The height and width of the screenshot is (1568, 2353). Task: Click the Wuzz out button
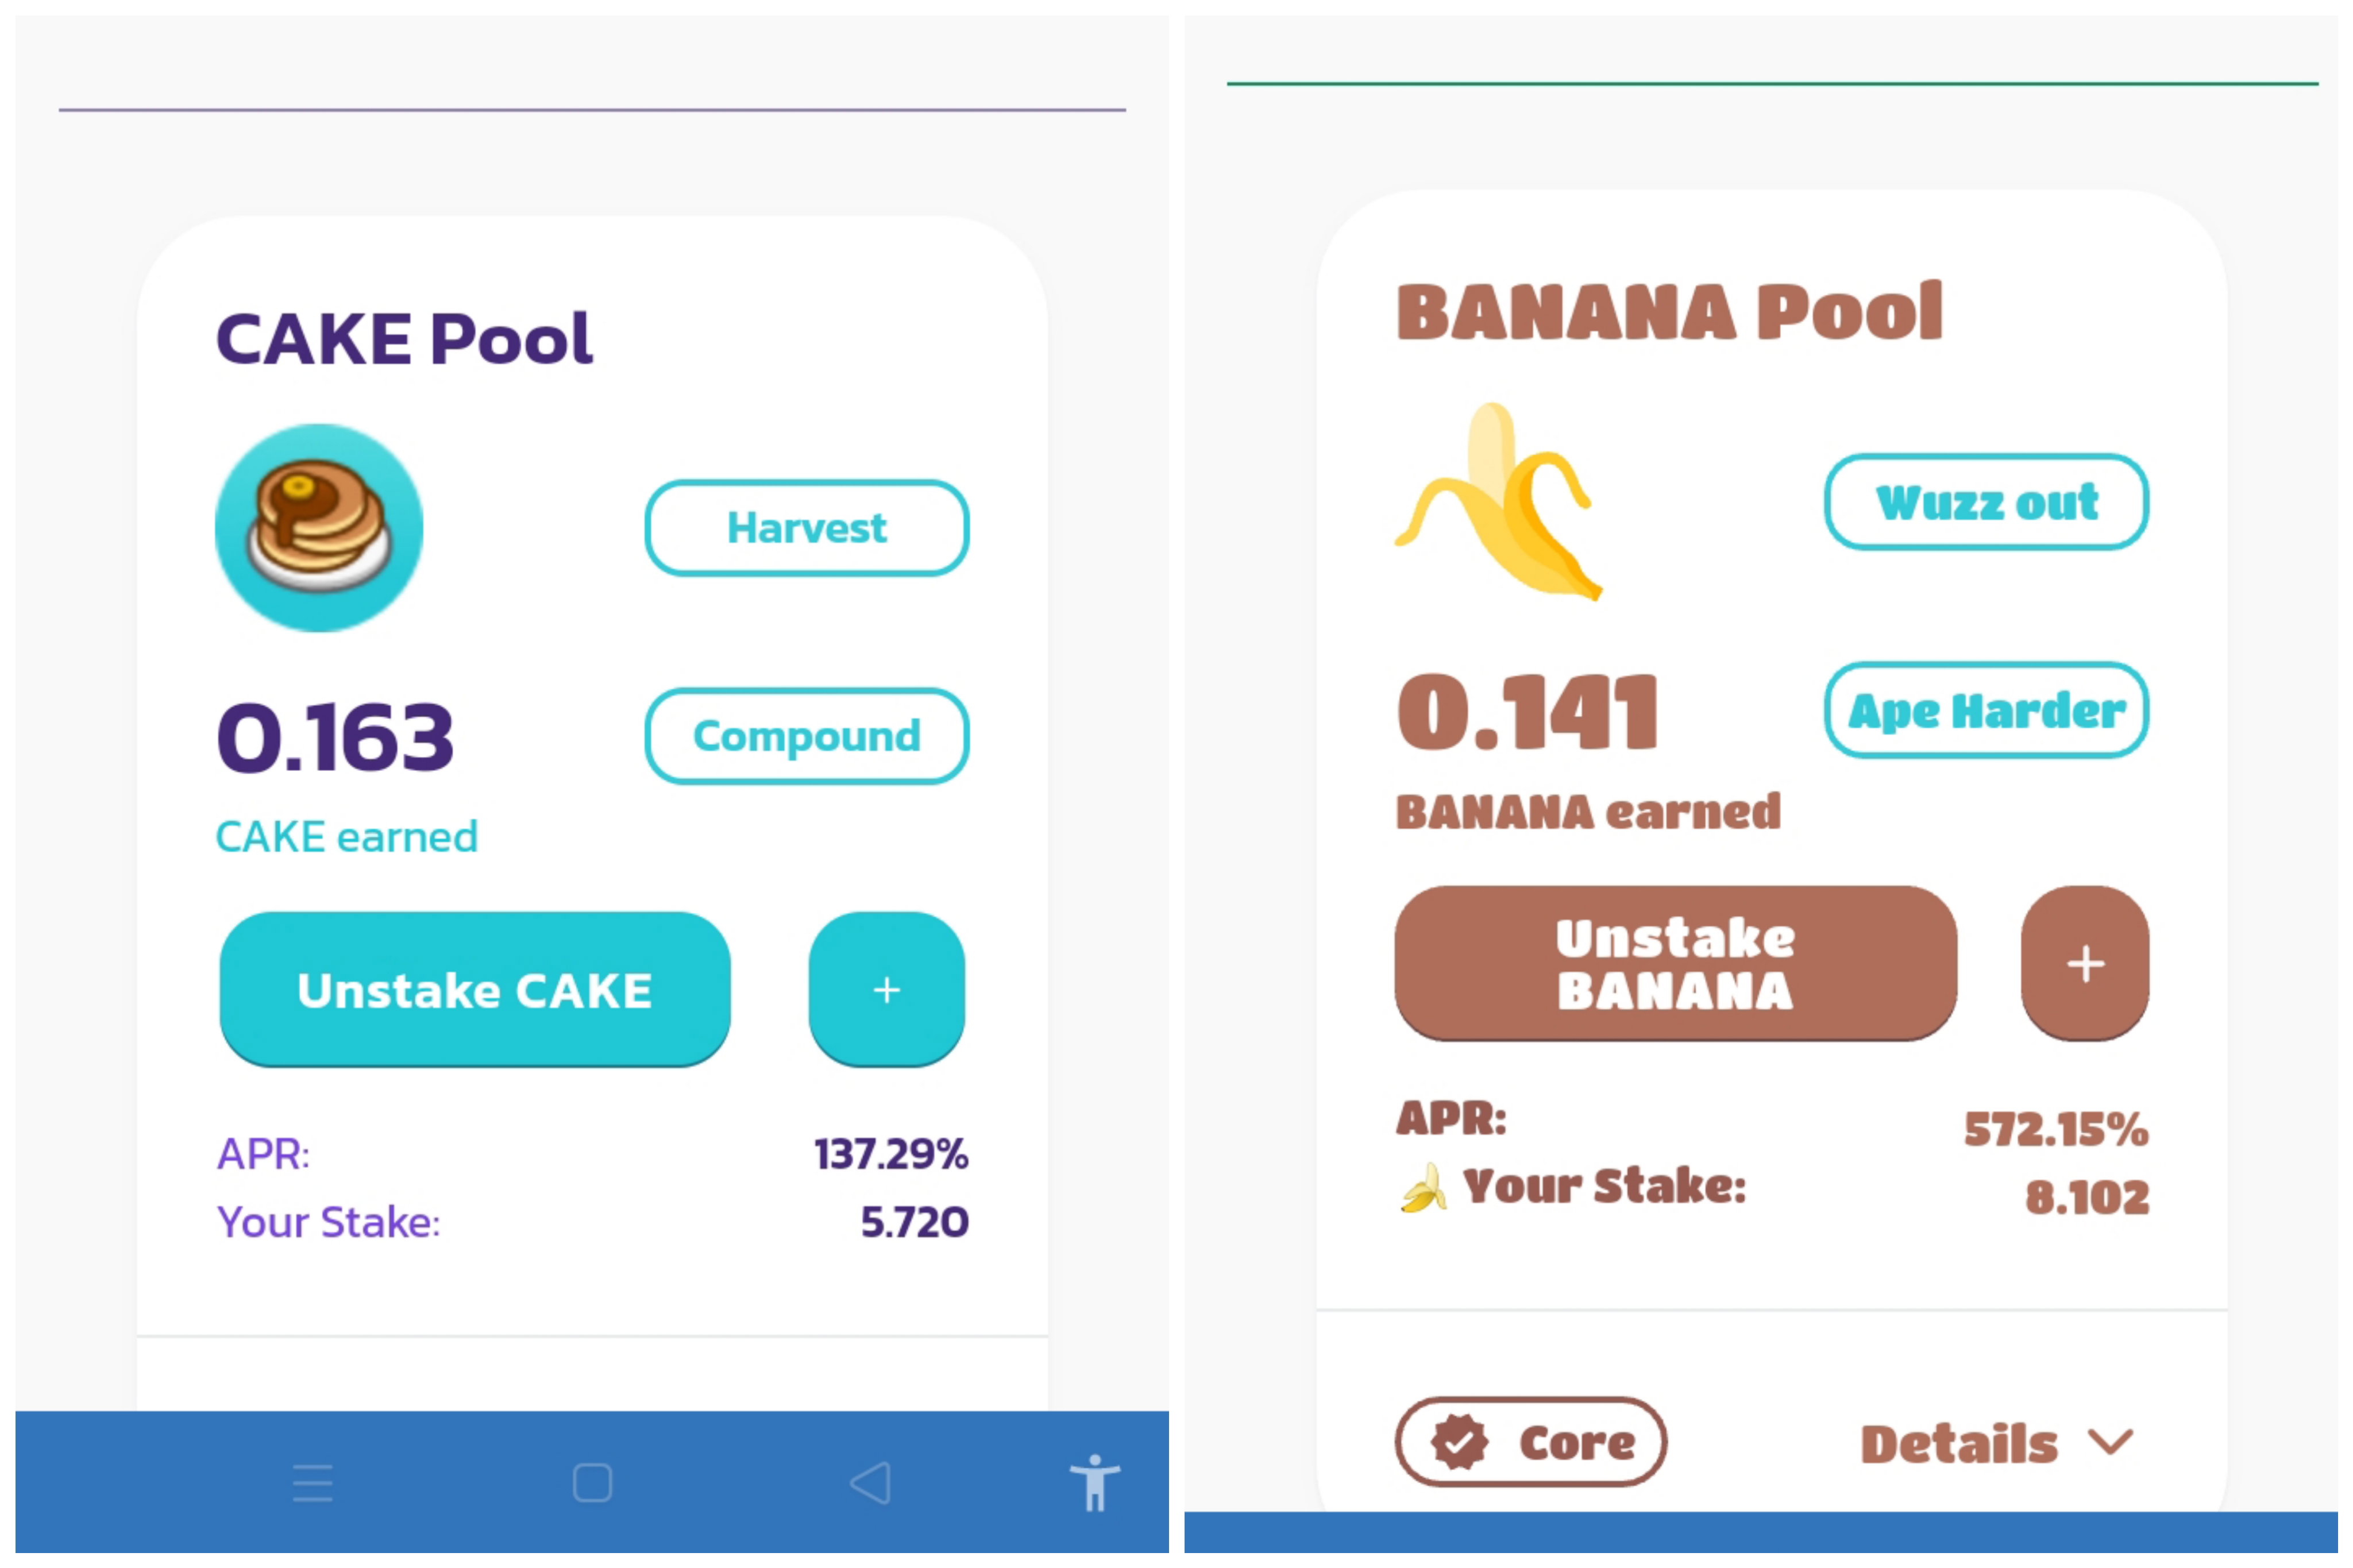pyautogui.click(x=1985, y=501)
